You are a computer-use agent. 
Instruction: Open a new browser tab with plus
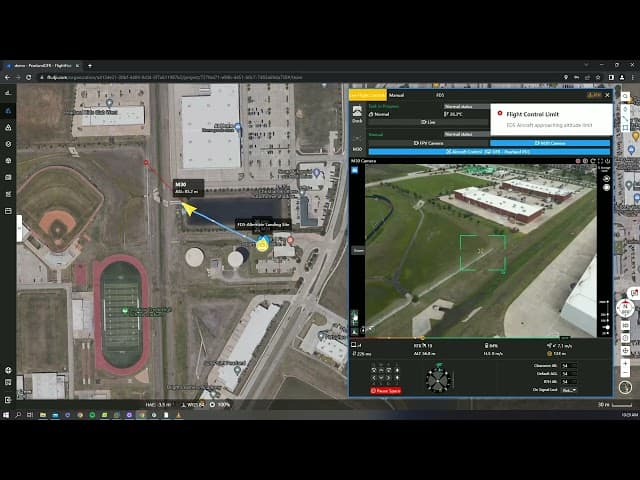click(x=90, y=66)
